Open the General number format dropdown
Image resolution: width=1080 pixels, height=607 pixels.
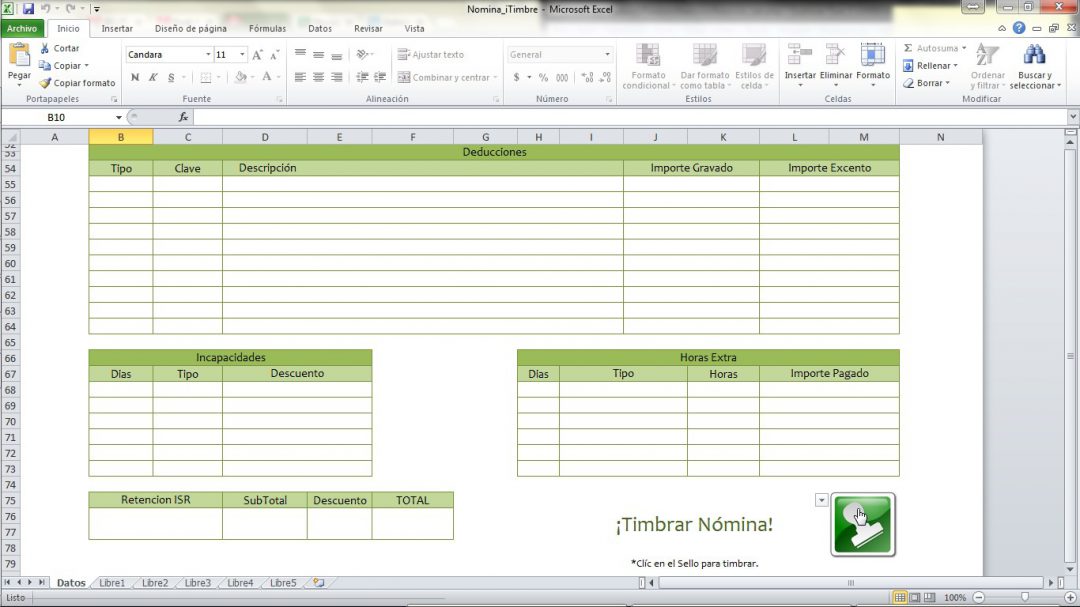(607, 55)
